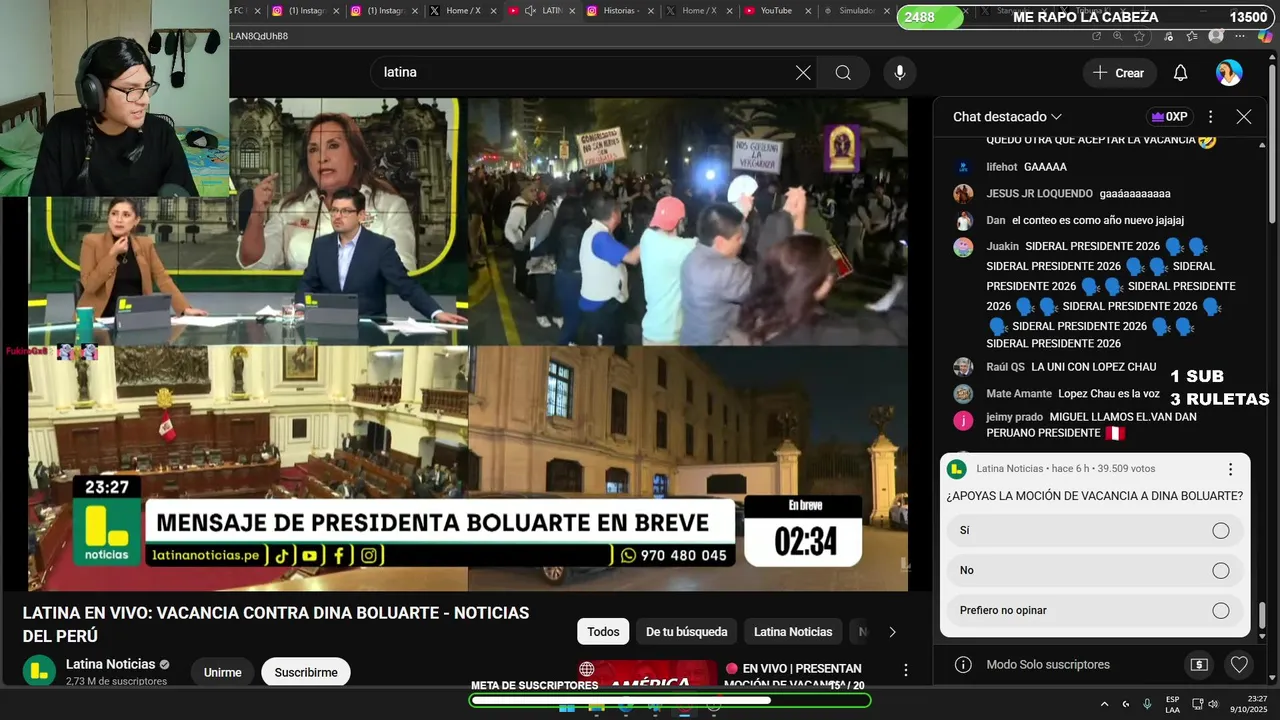Open the YouTube account avatar menu
The image size is (1280, 720).
1229,73
